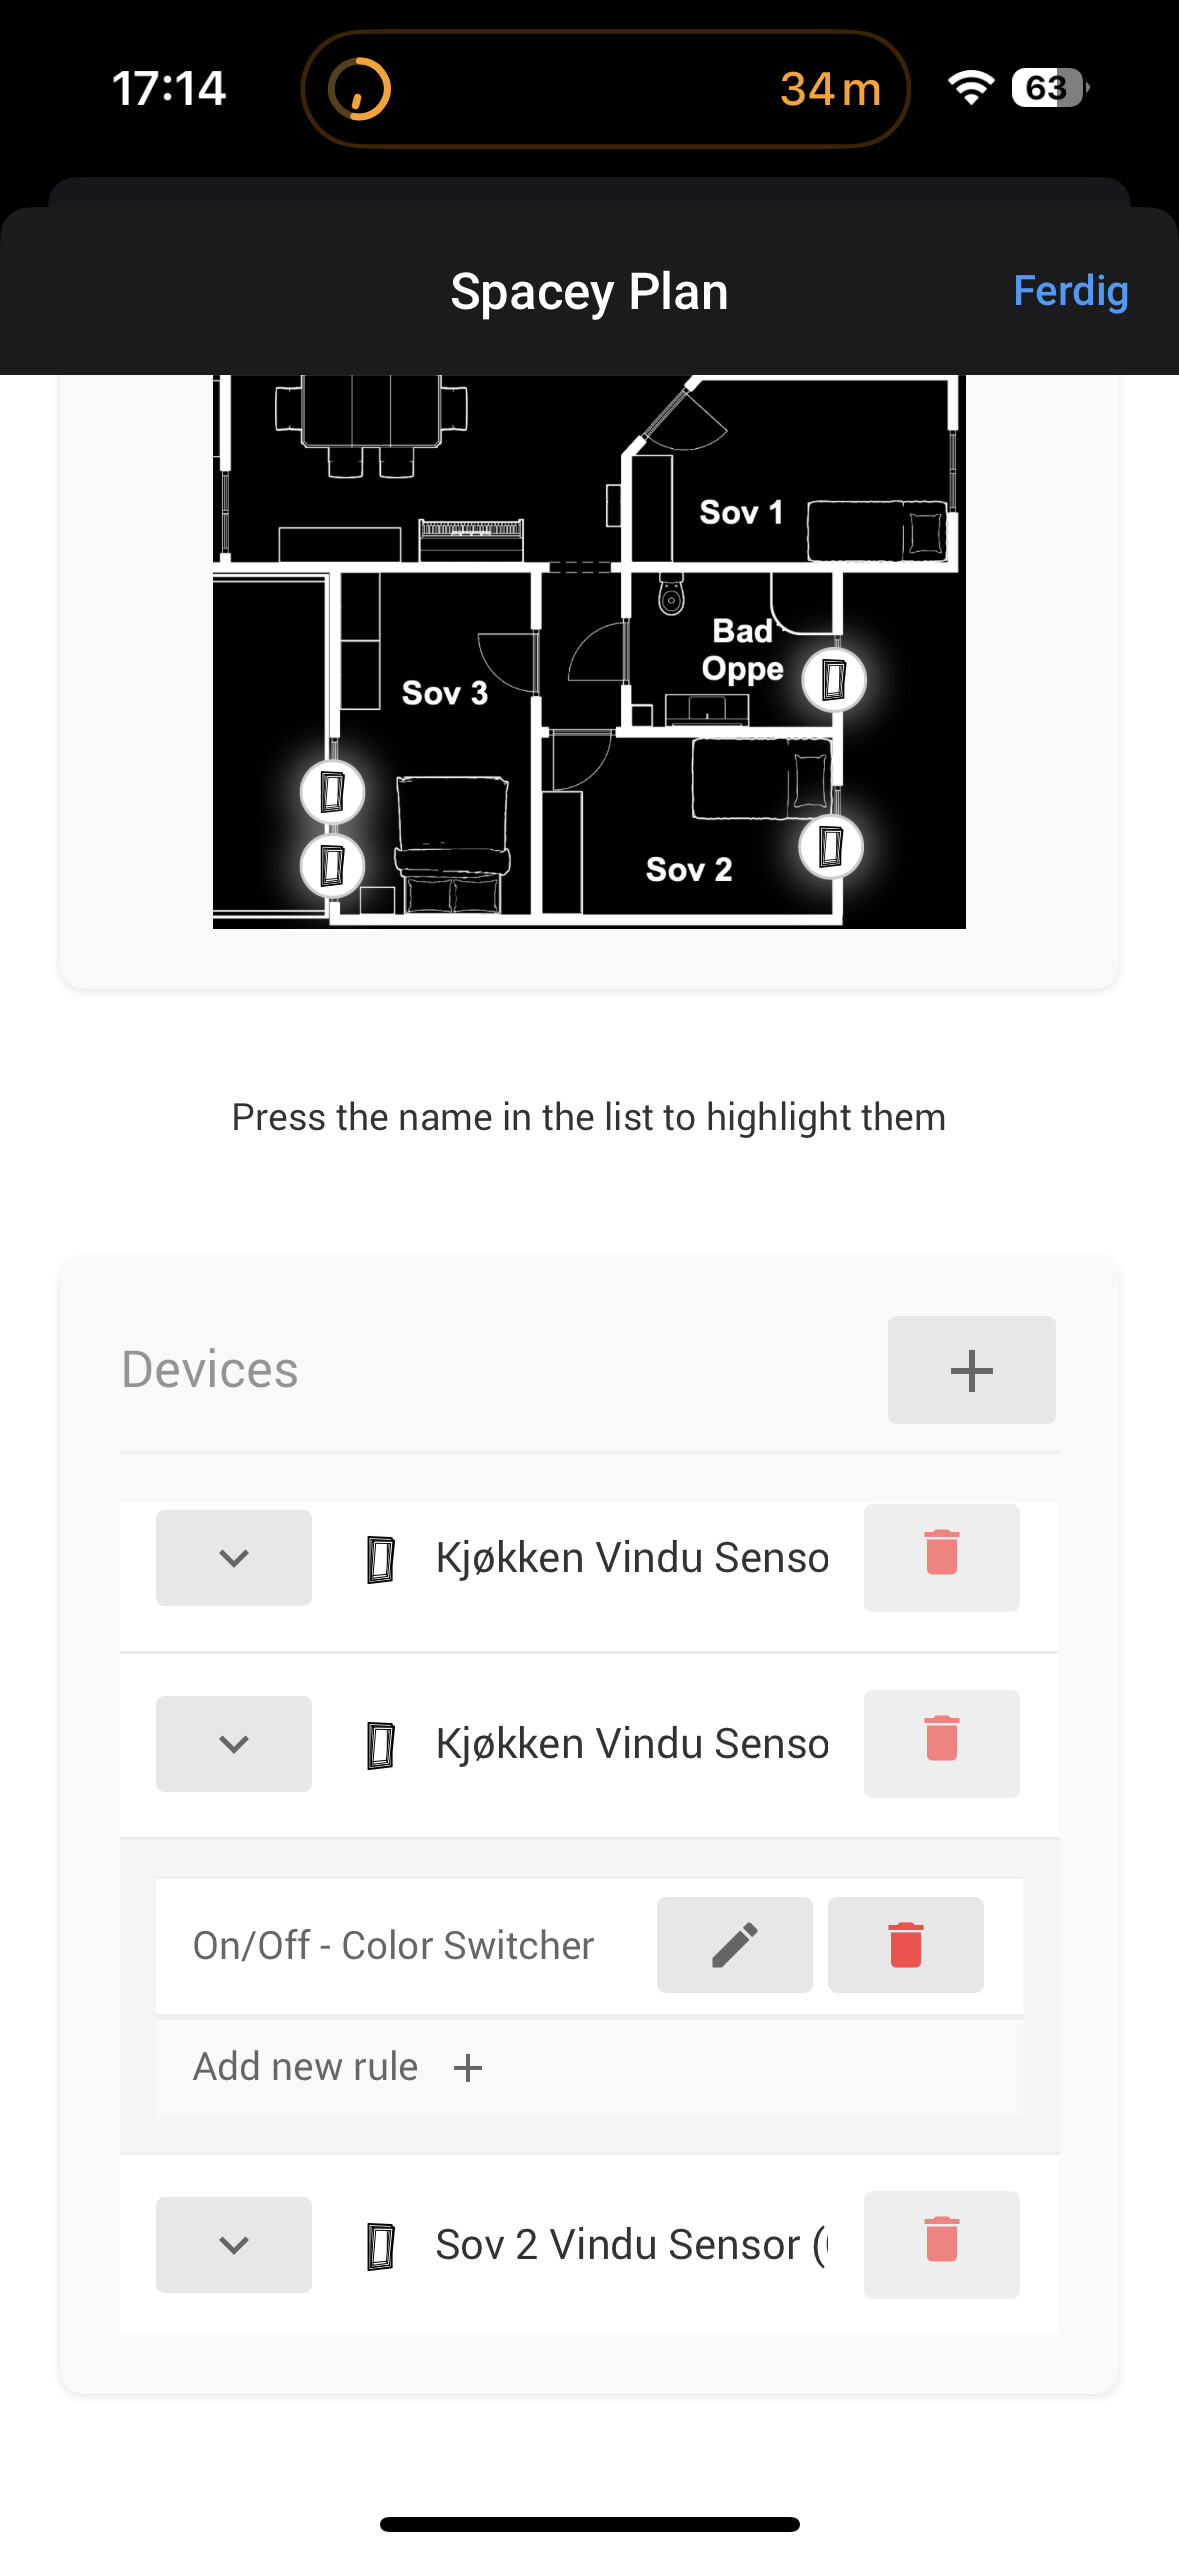This screenshot has width=1179, height=2556.
Task: Tap upper Sov 3 window sensor marker
Action: [x=332, y=792]
